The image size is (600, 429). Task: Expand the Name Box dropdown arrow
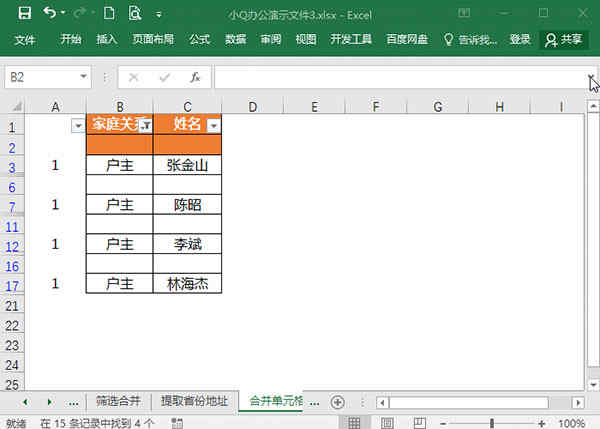click(x=83, y=77)
